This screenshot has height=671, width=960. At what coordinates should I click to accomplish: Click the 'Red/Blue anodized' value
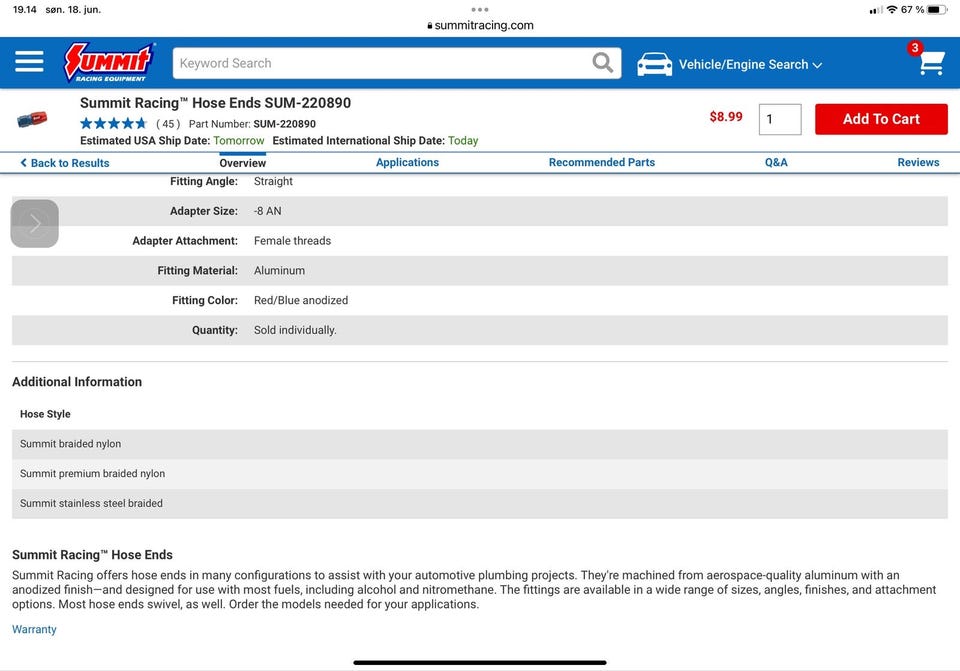click(x=301, y=301)
